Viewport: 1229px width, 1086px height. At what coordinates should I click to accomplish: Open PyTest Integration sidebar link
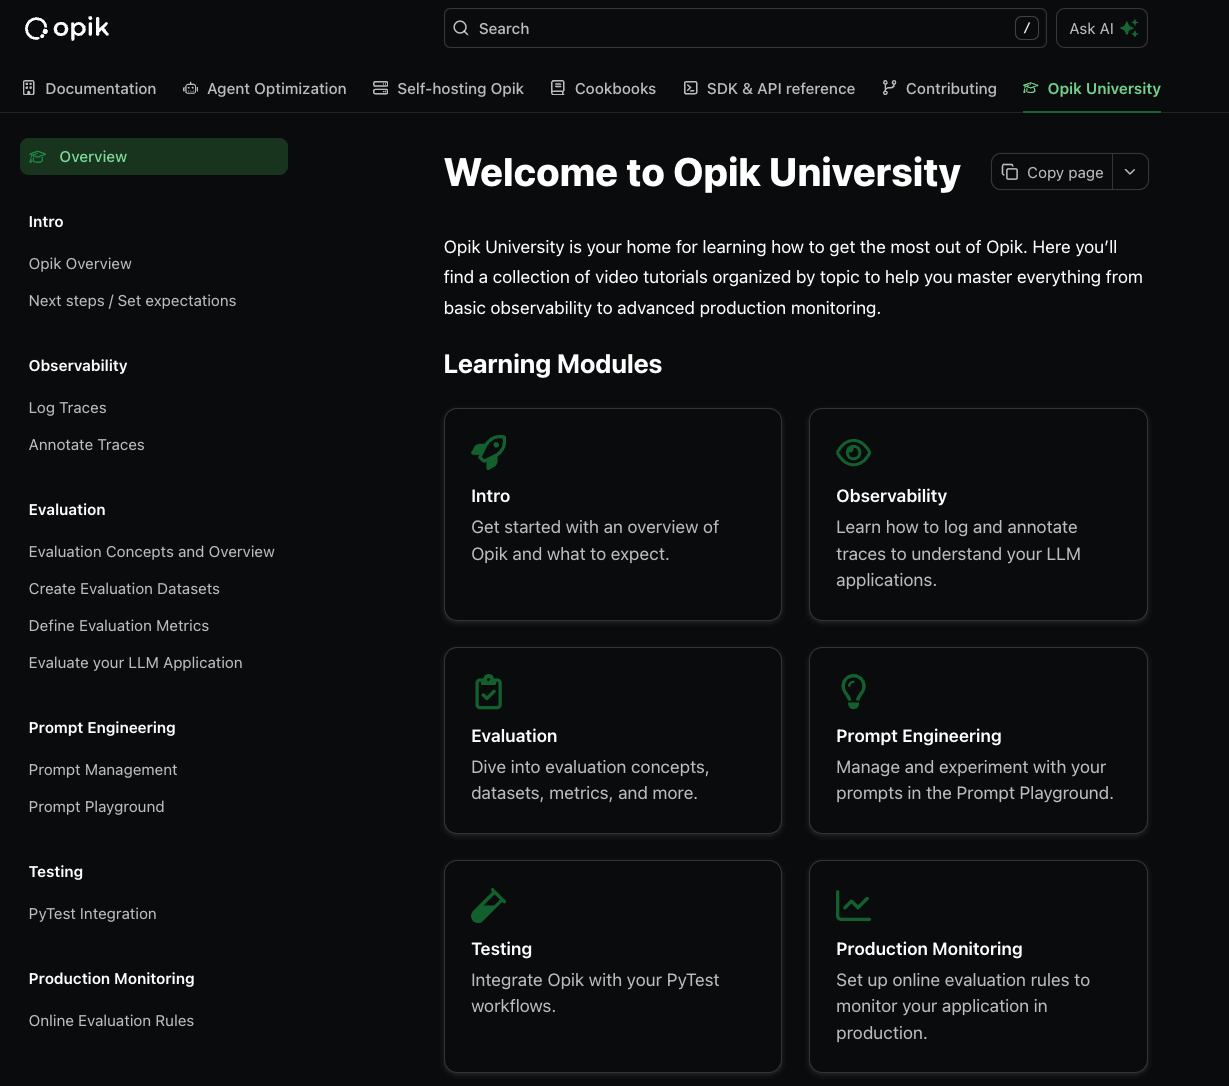point(92,914)
